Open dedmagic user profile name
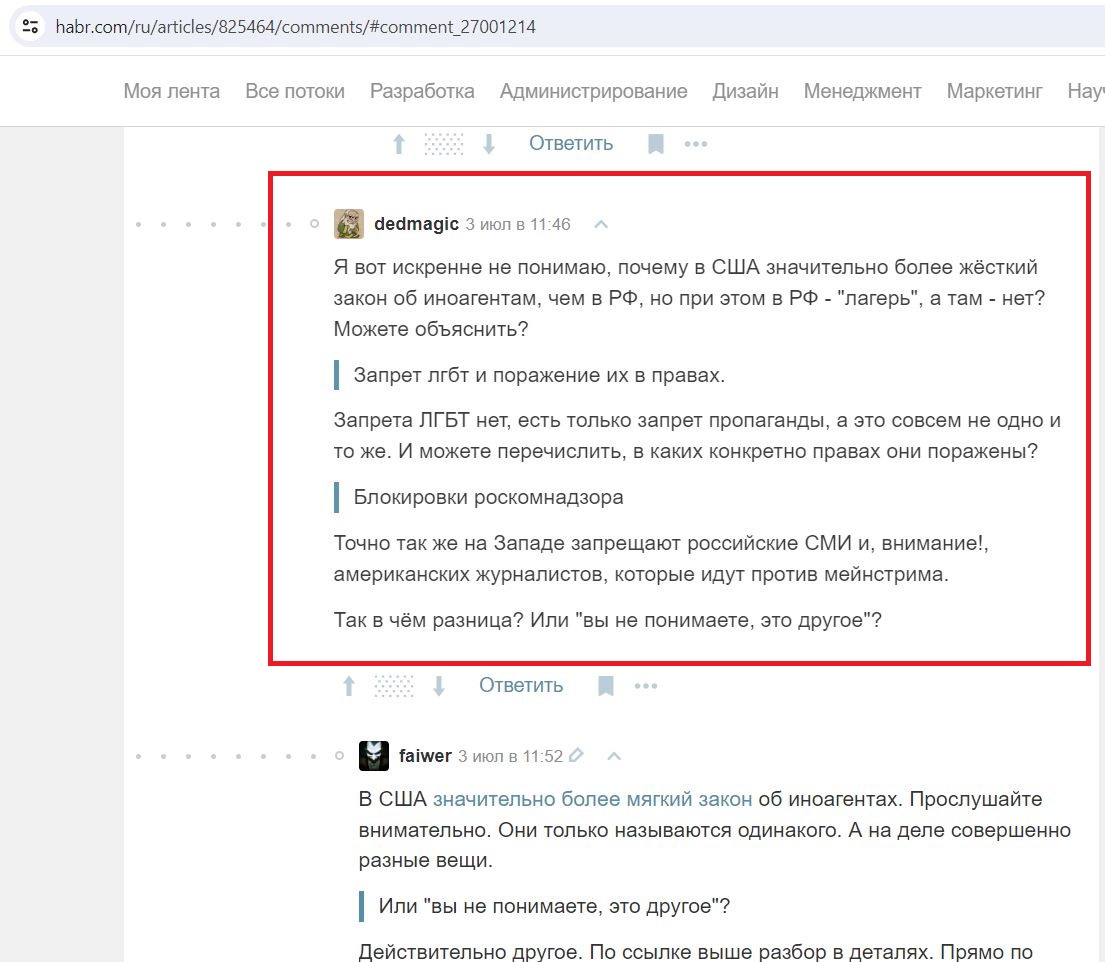This screenshot has height=962, width=1105. 416,224
